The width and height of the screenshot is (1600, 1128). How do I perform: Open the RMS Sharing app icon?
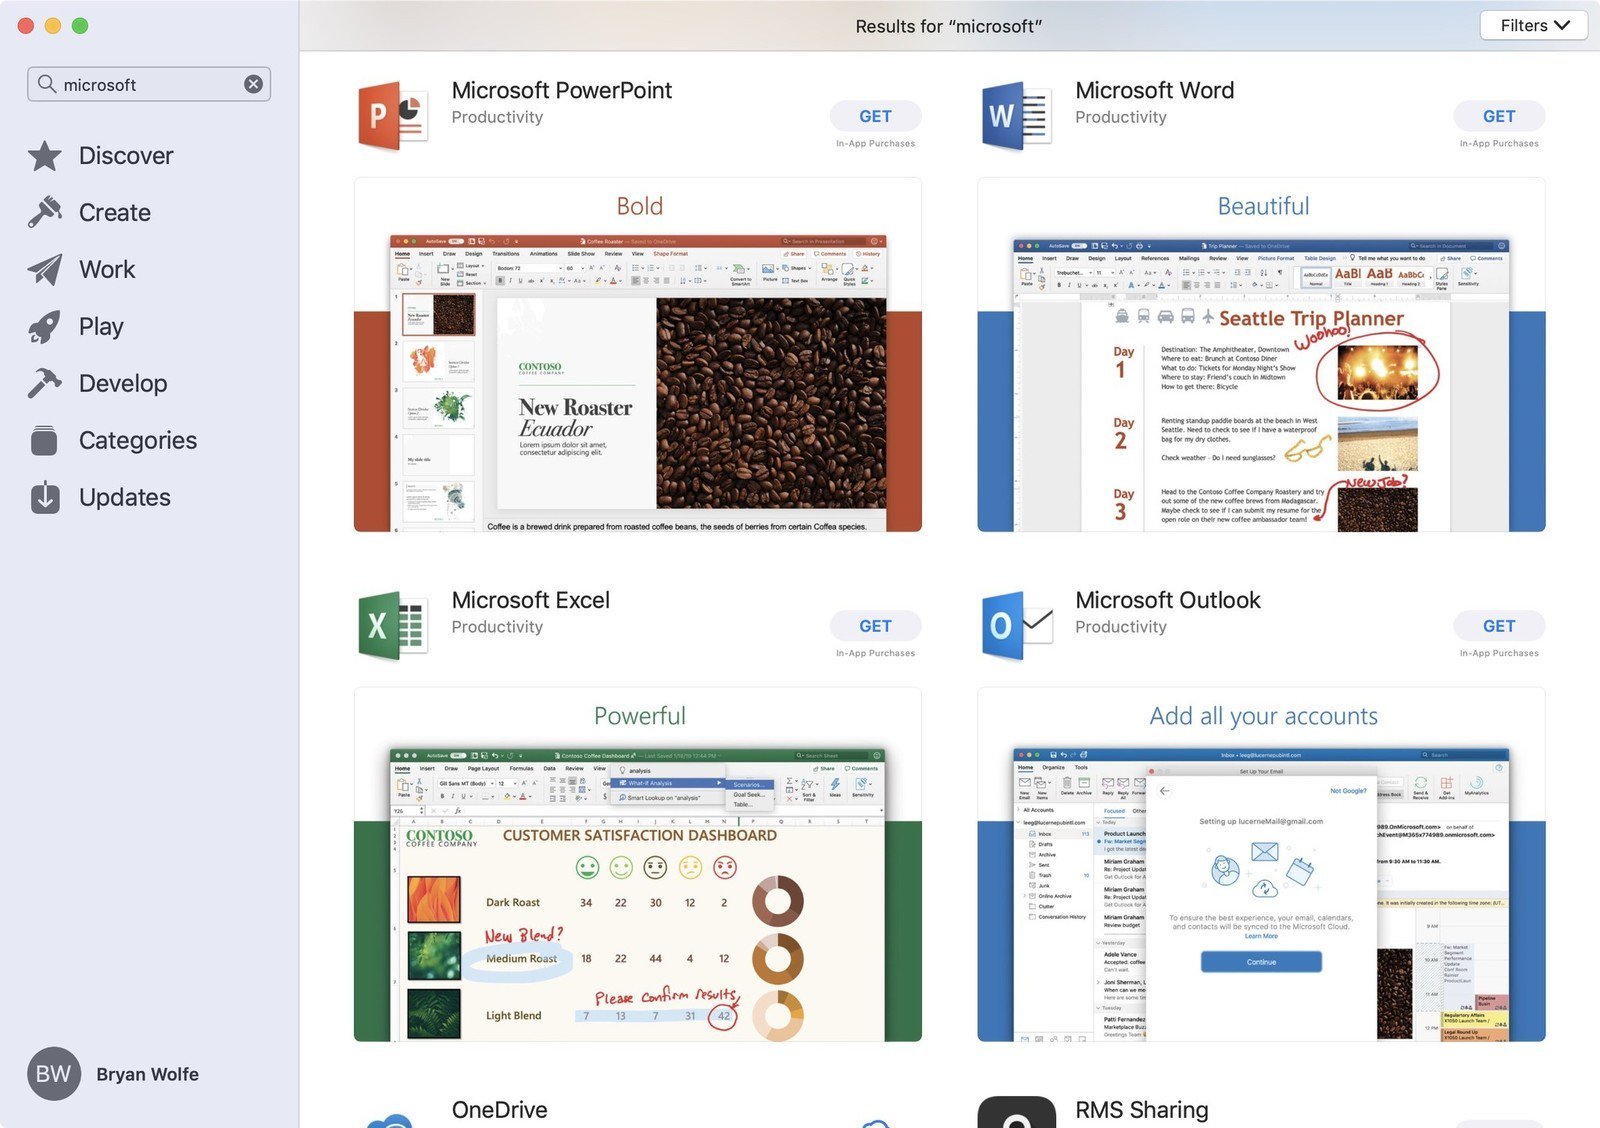click(1016, 1115)
